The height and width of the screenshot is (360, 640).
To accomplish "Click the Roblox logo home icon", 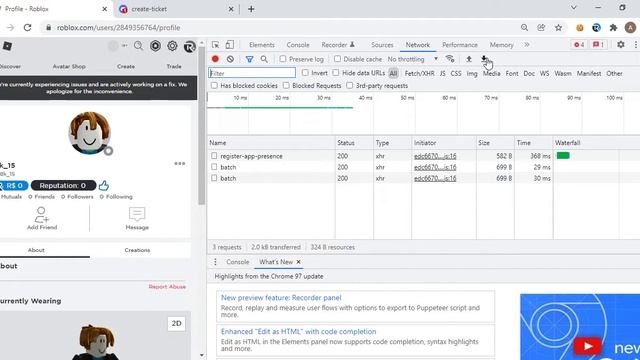I will (x=7, y=46).
